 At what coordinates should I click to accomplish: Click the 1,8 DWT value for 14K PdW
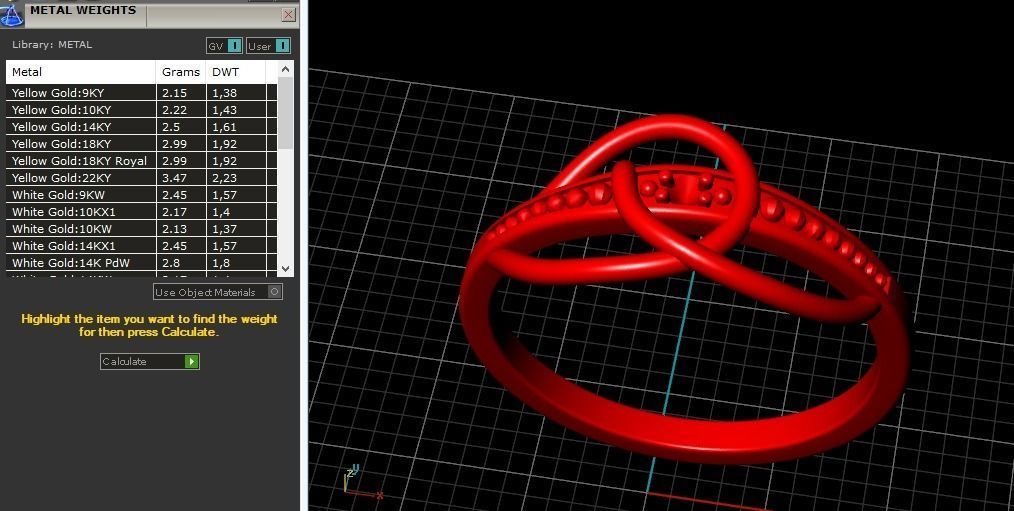221,263
